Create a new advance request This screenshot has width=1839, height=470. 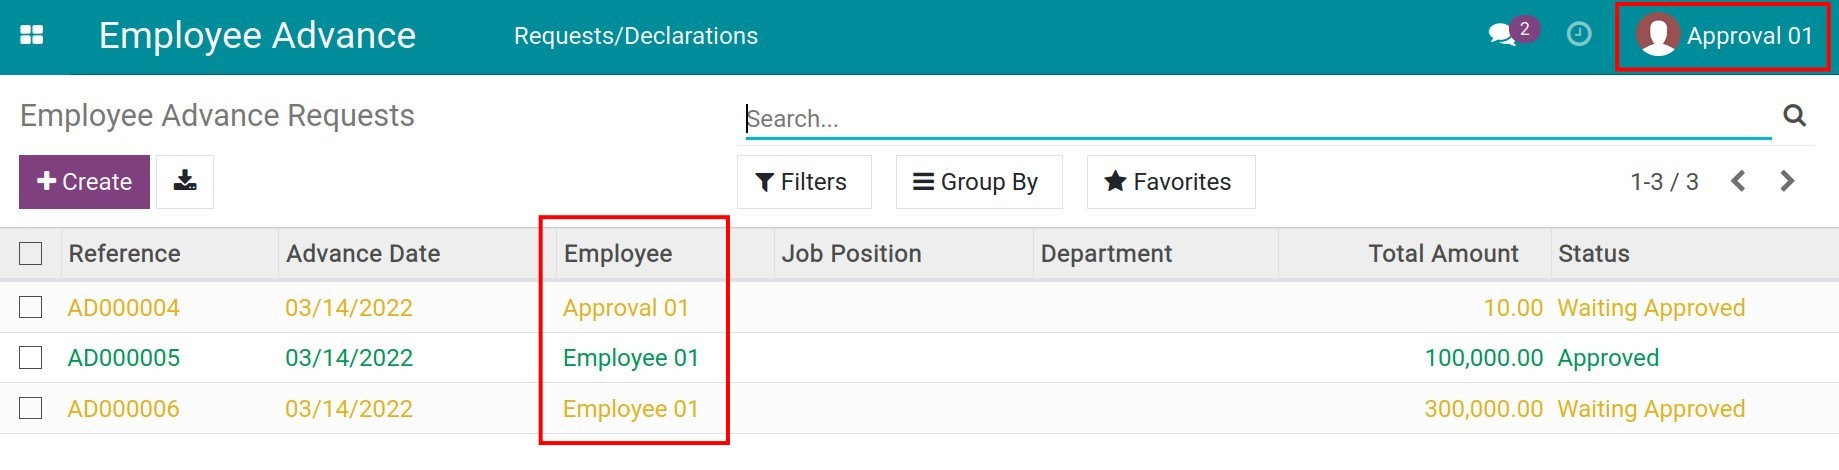click(84, 182)
